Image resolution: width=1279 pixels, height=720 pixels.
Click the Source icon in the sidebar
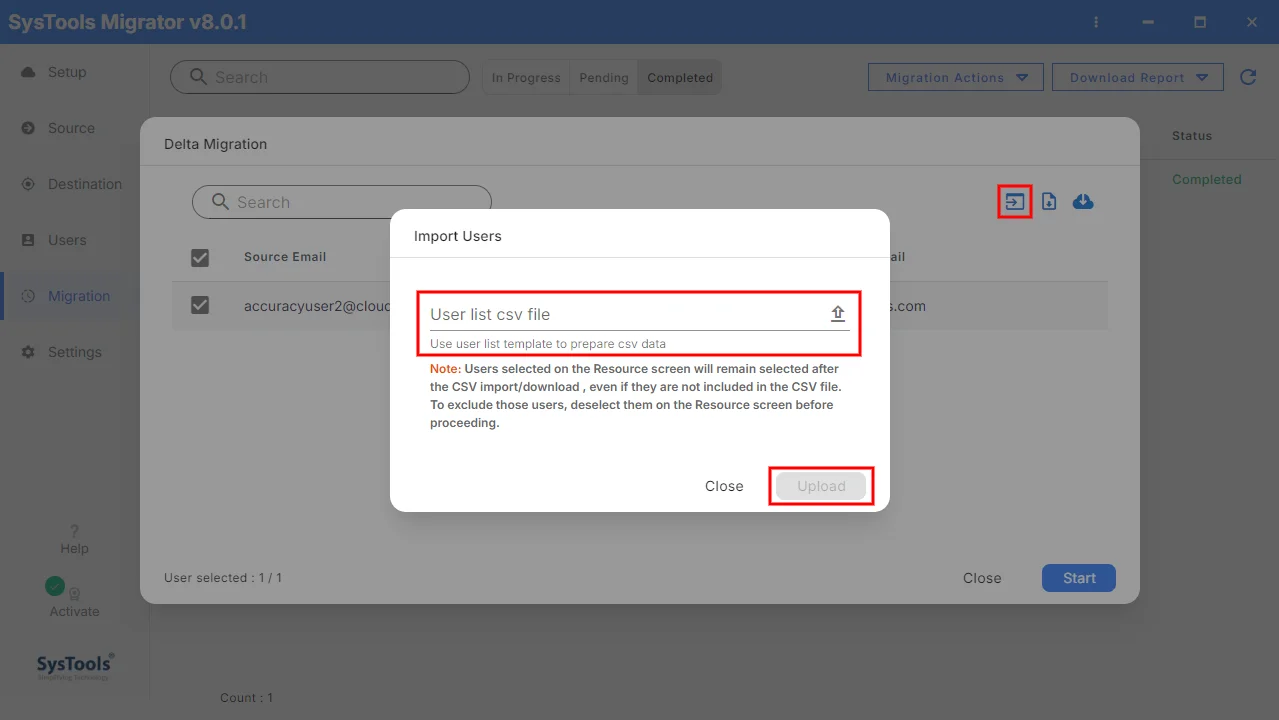click(x=28, y=128)
